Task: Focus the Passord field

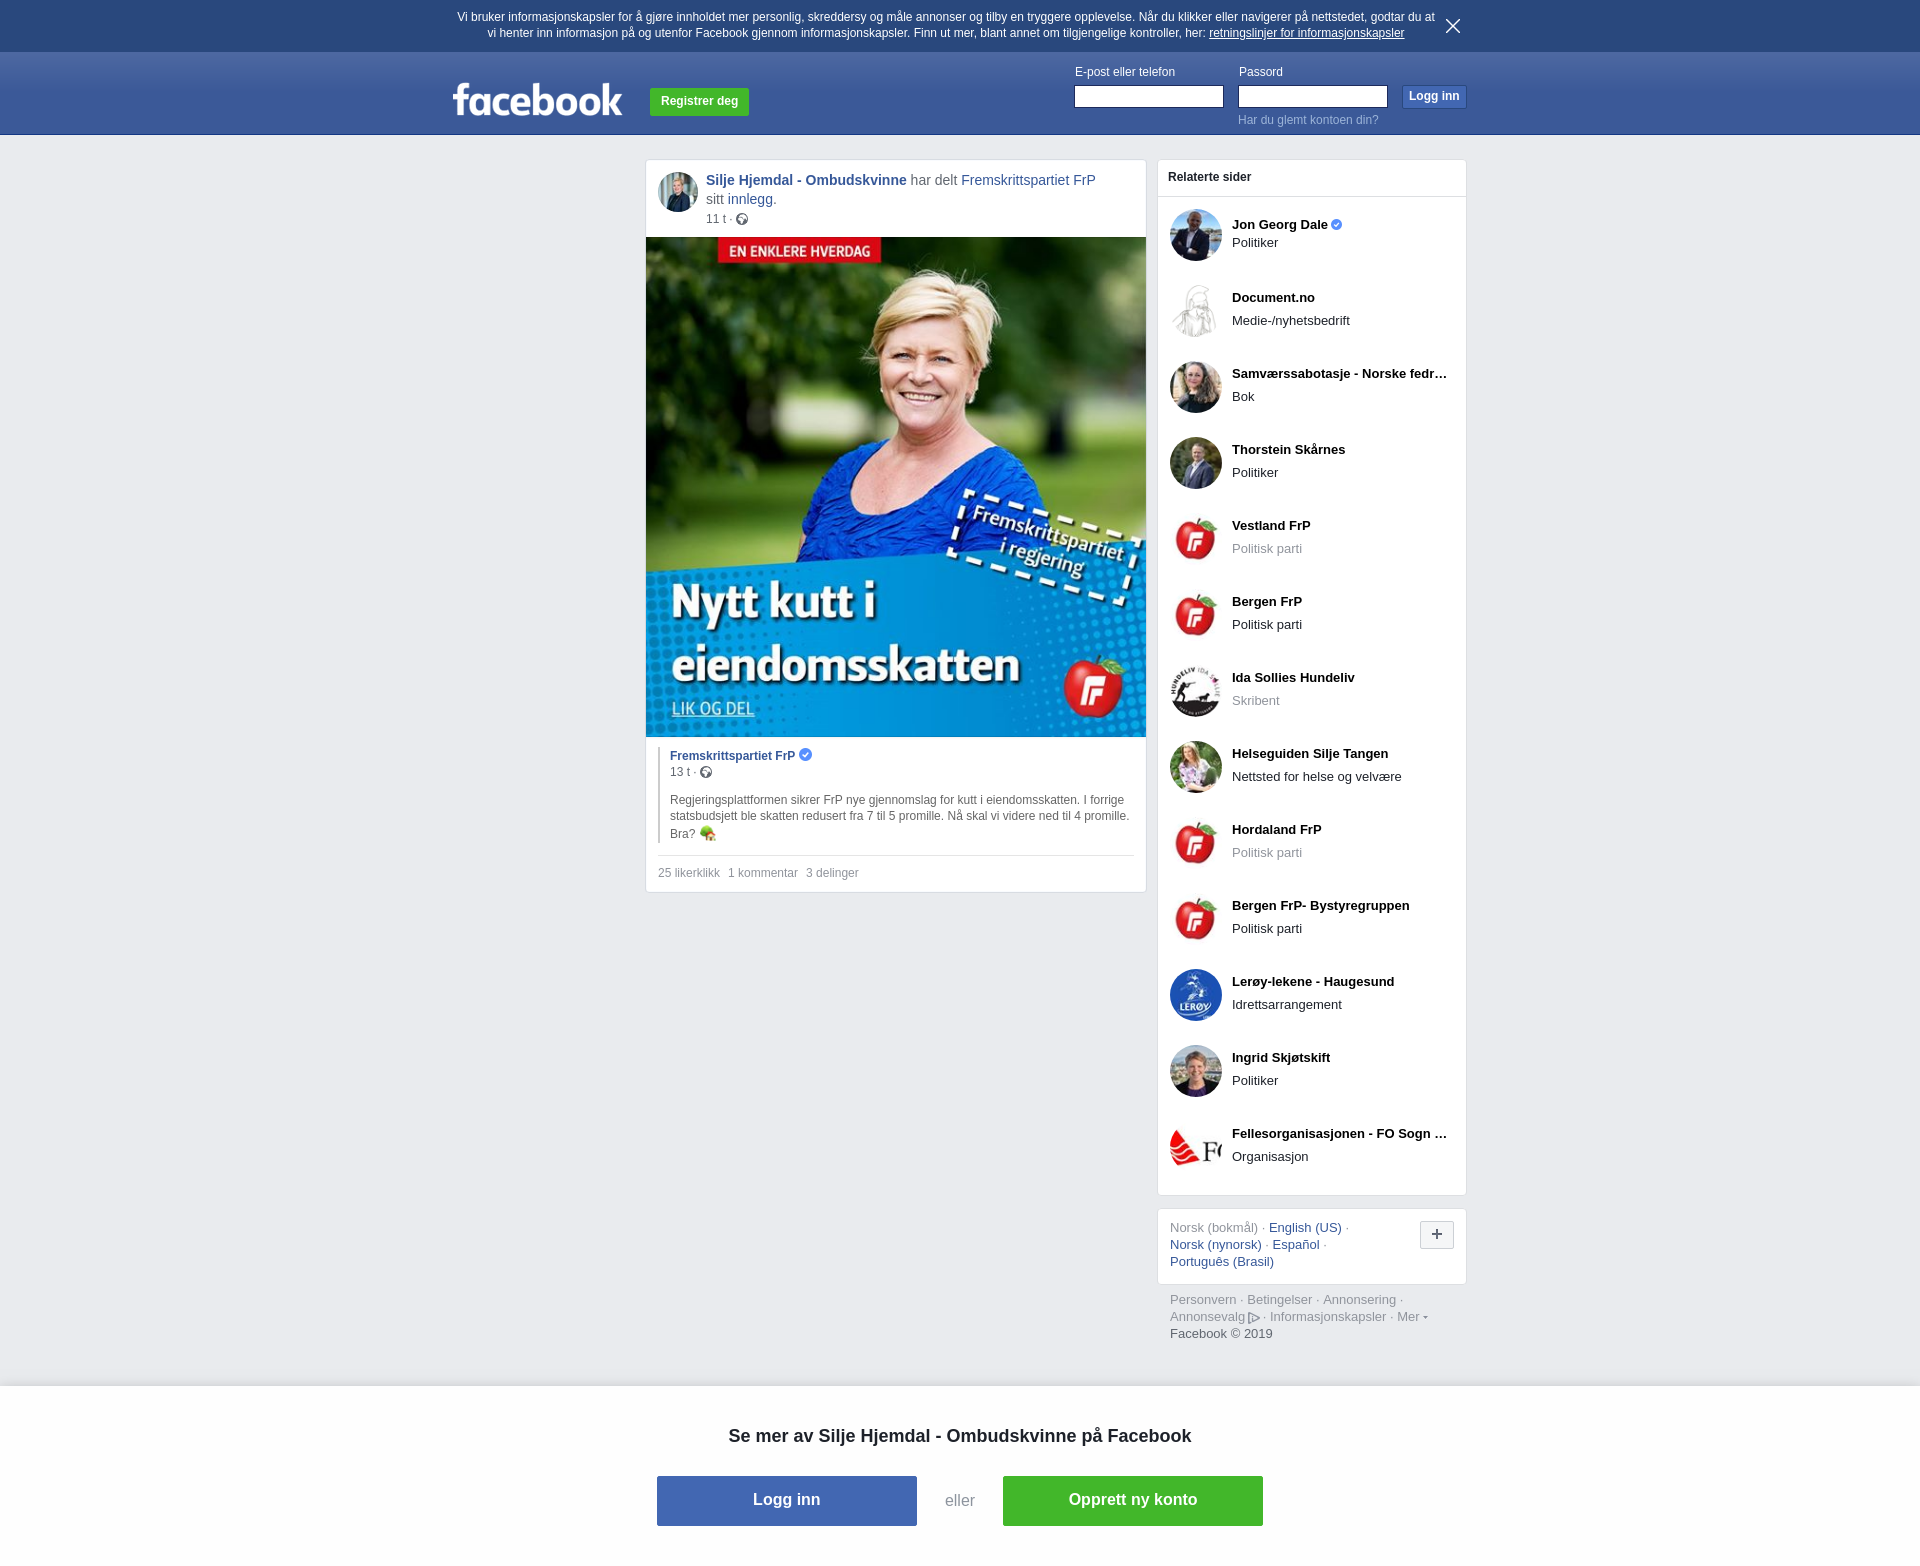Action: (1313, 96)
